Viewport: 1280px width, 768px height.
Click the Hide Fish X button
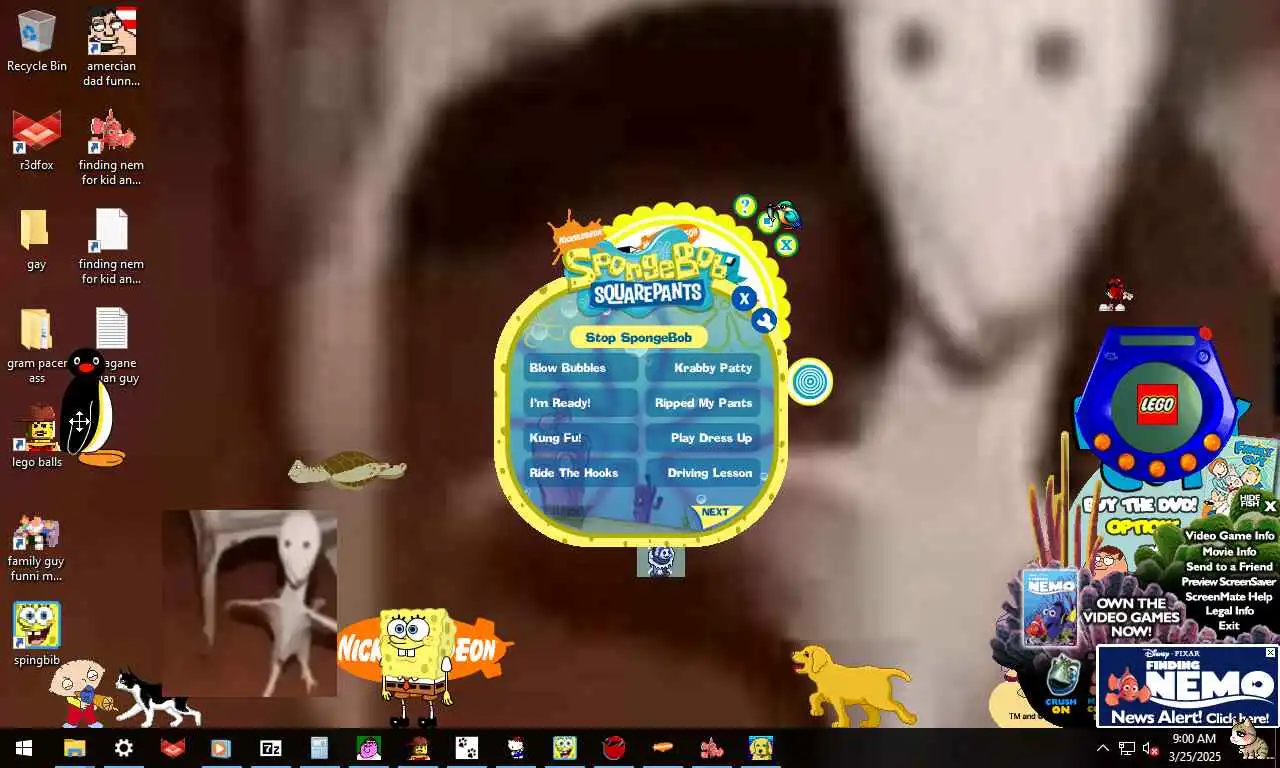(1270, 506)
